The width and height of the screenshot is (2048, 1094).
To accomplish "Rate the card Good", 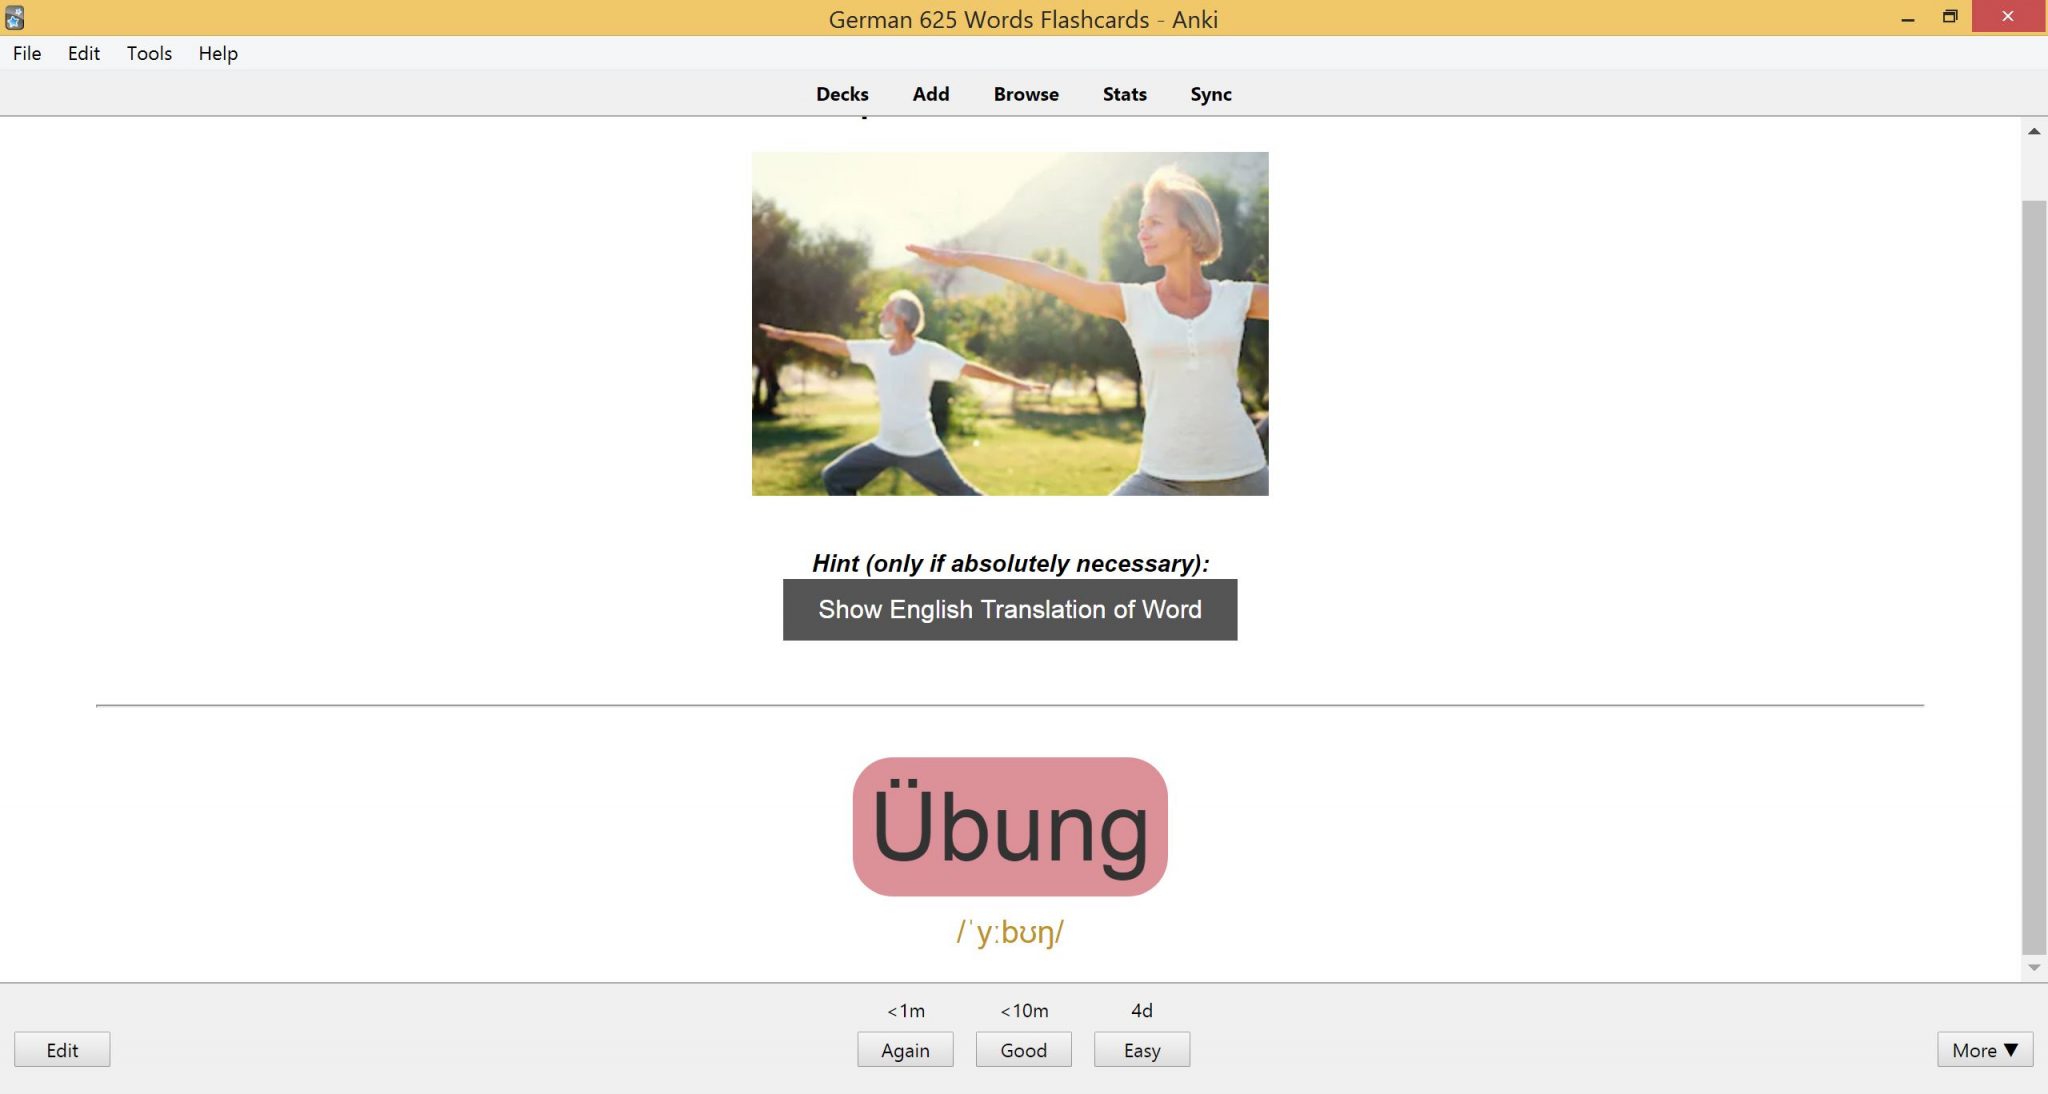I will 1023,1049.
